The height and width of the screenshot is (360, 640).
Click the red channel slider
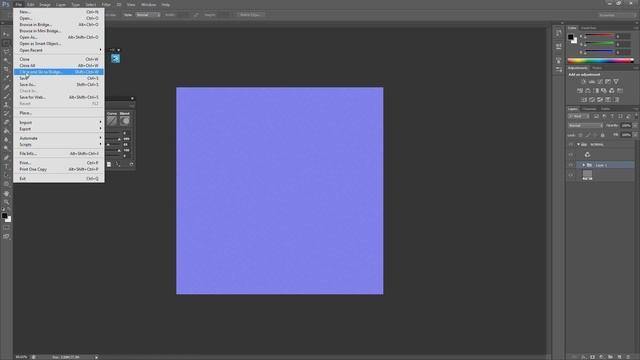click(600, 36)
